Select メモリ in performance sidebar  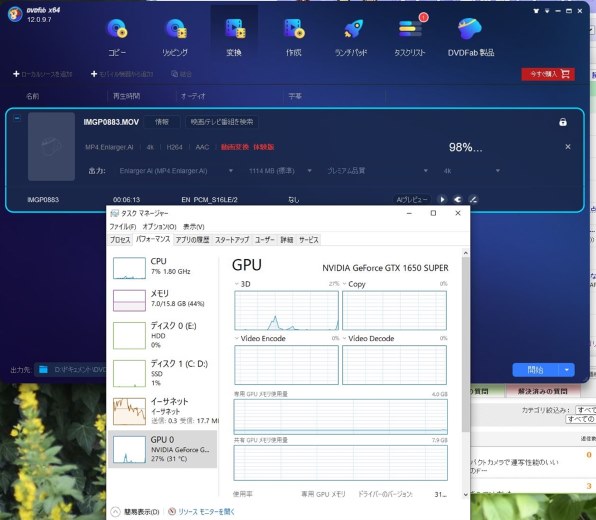tap(163, 300)
